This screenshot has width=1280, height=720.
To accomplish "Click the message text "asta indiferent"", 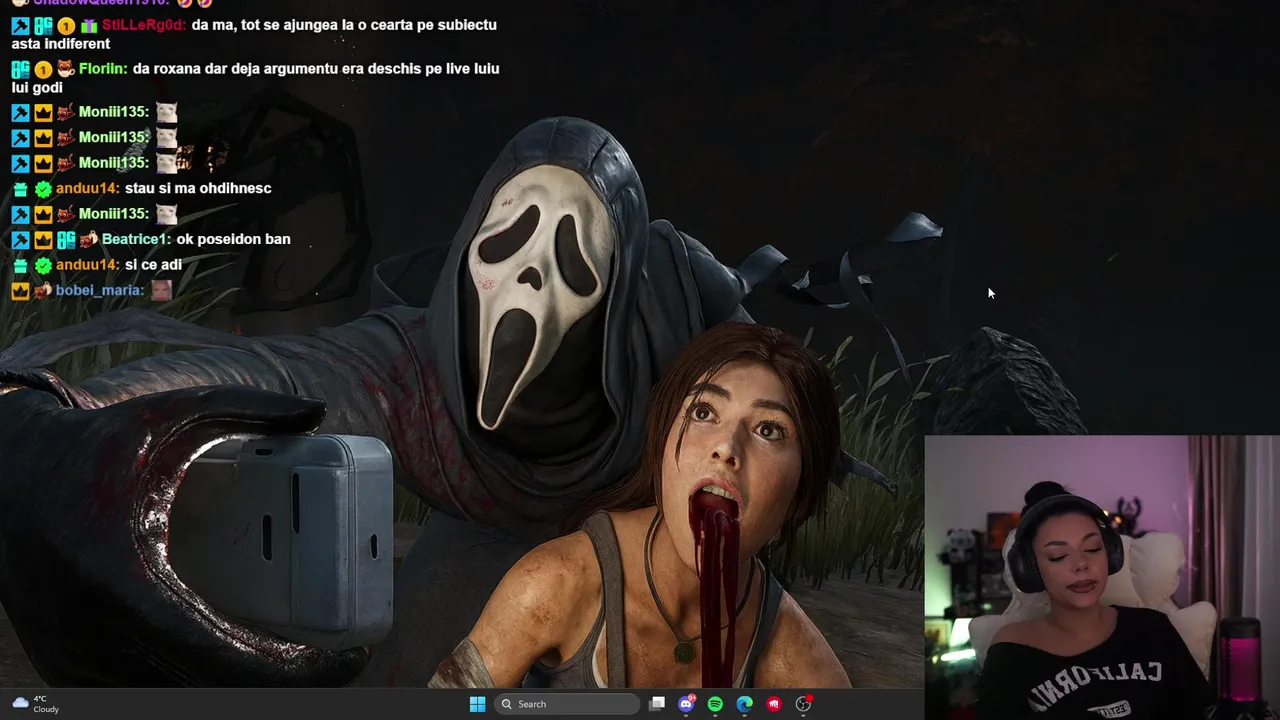I will [61, 44].
